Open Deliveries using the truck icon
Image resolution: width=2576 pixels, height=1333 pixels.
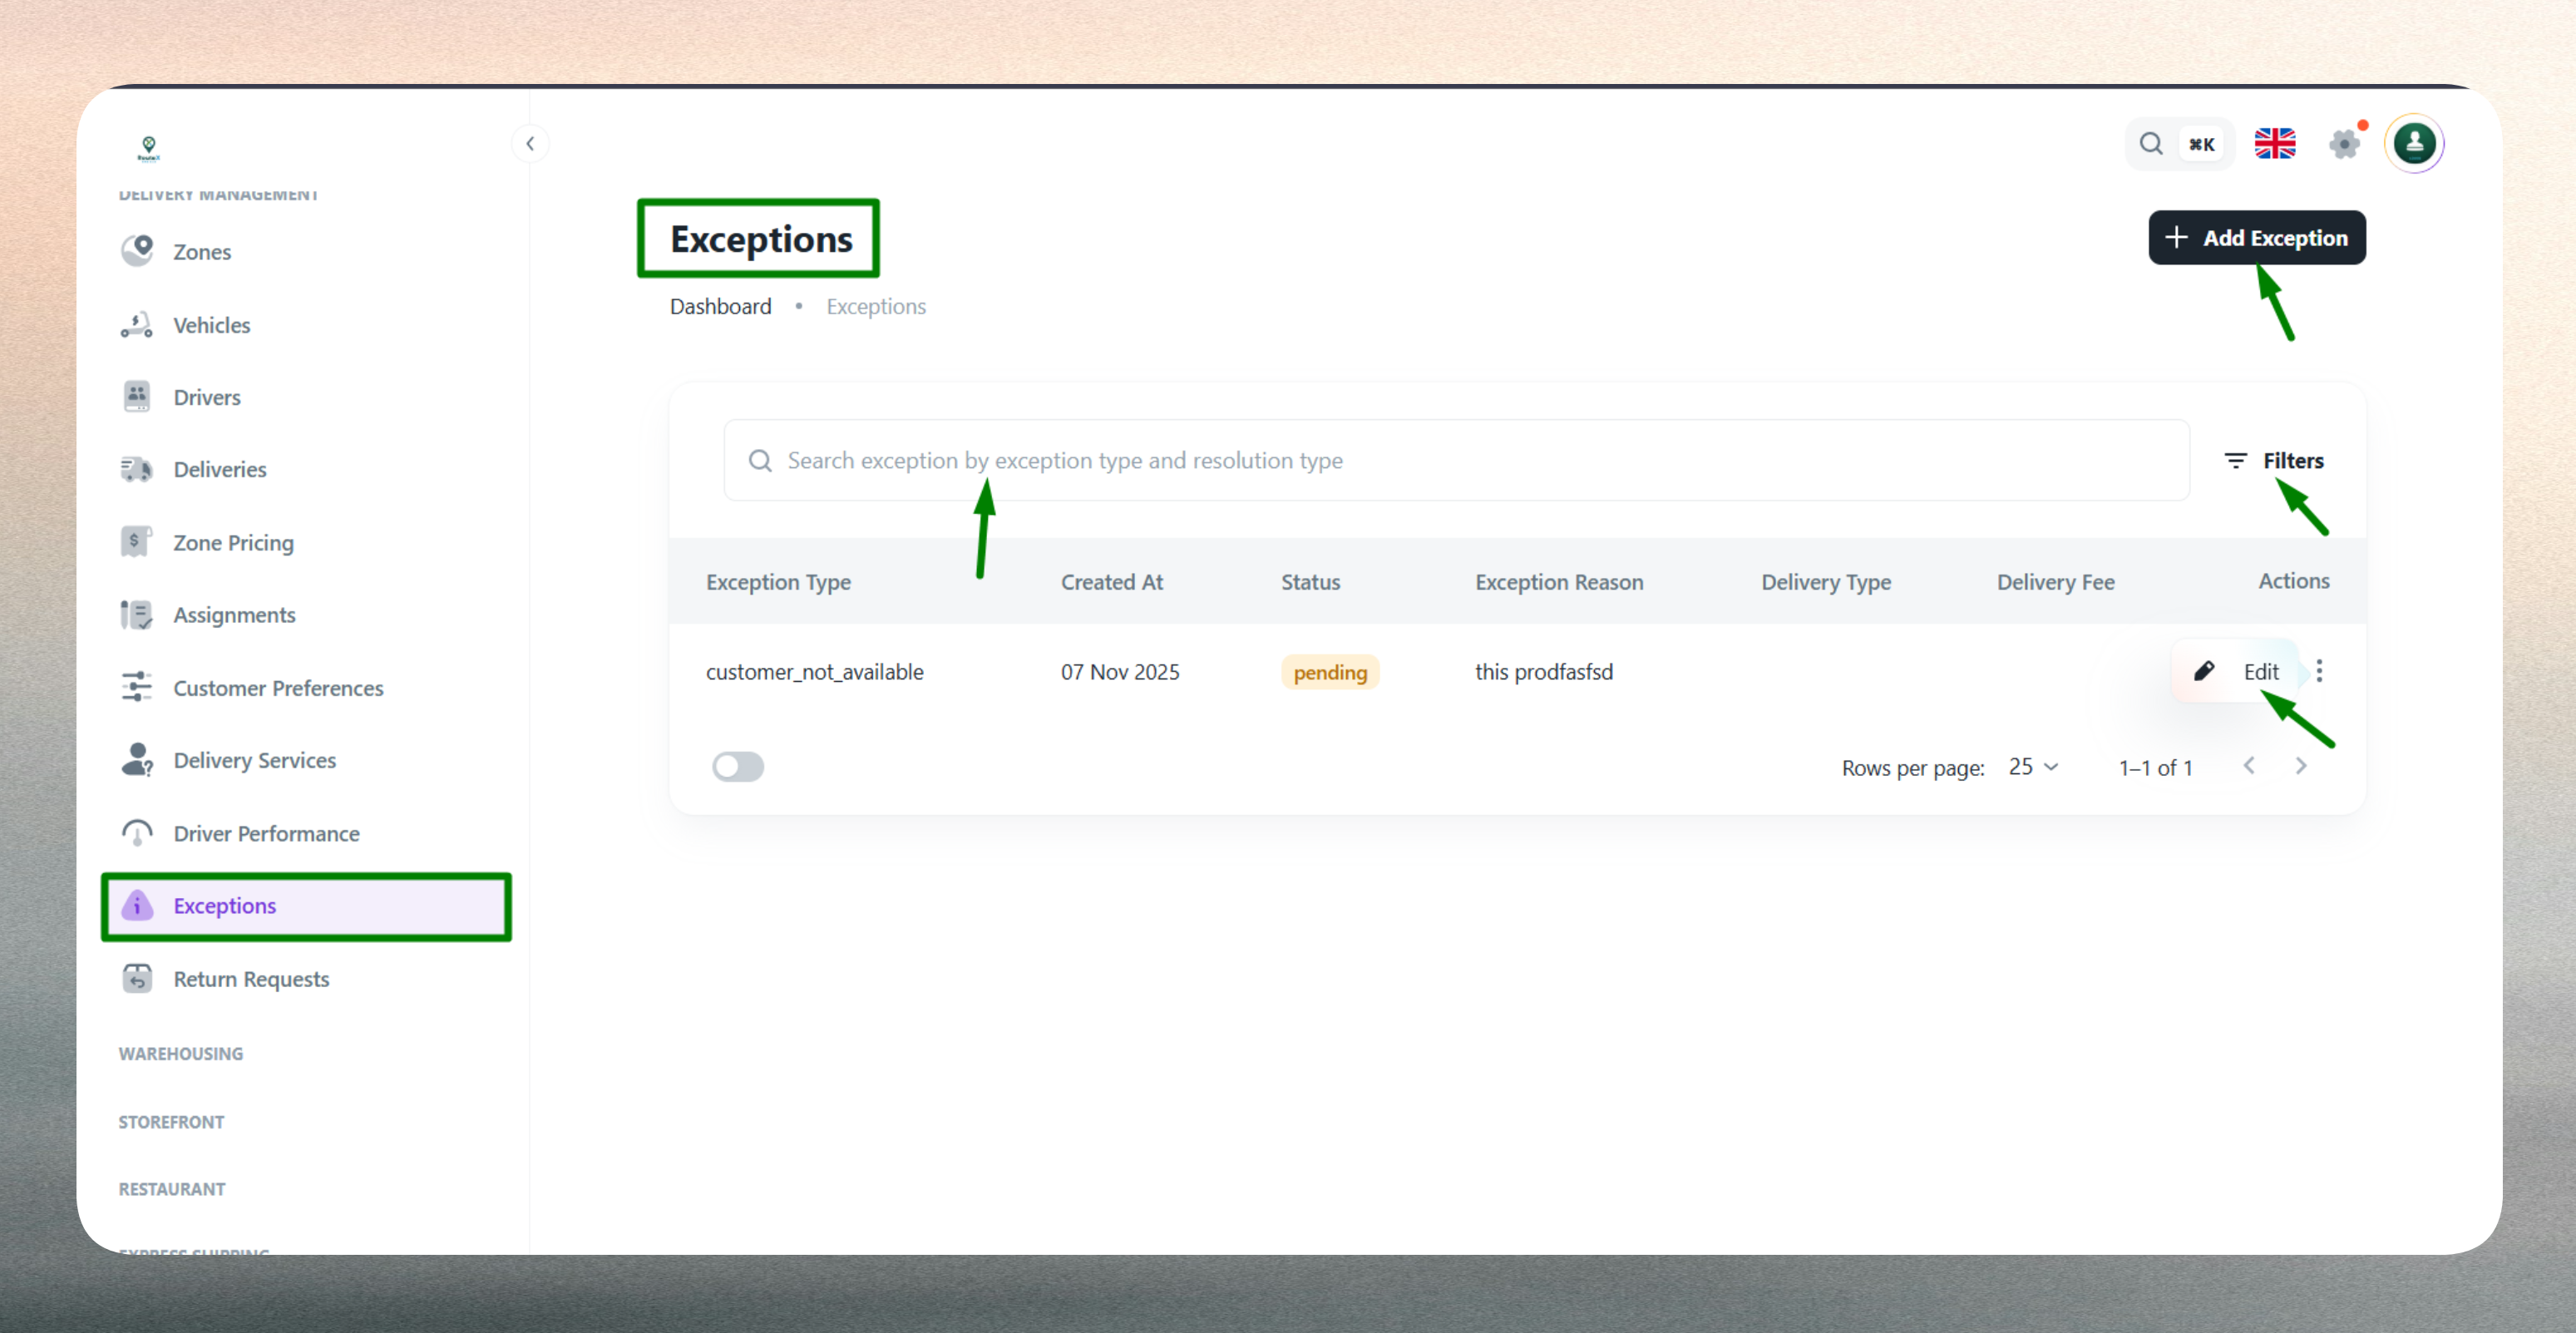137,469
